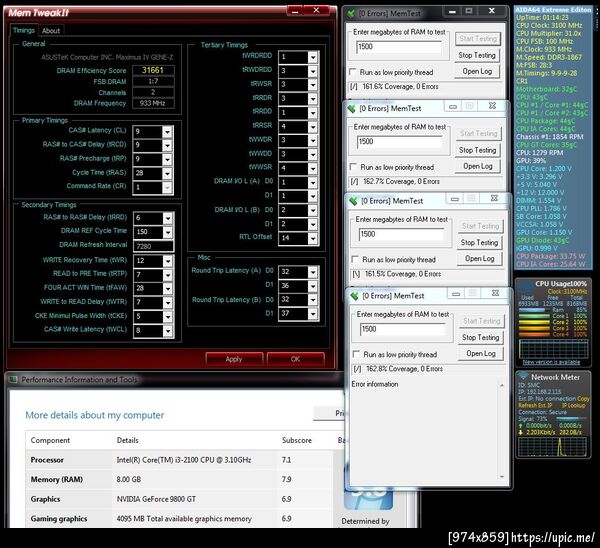Click the NVIDIA GeForce 9800 GT details cell

156,499
